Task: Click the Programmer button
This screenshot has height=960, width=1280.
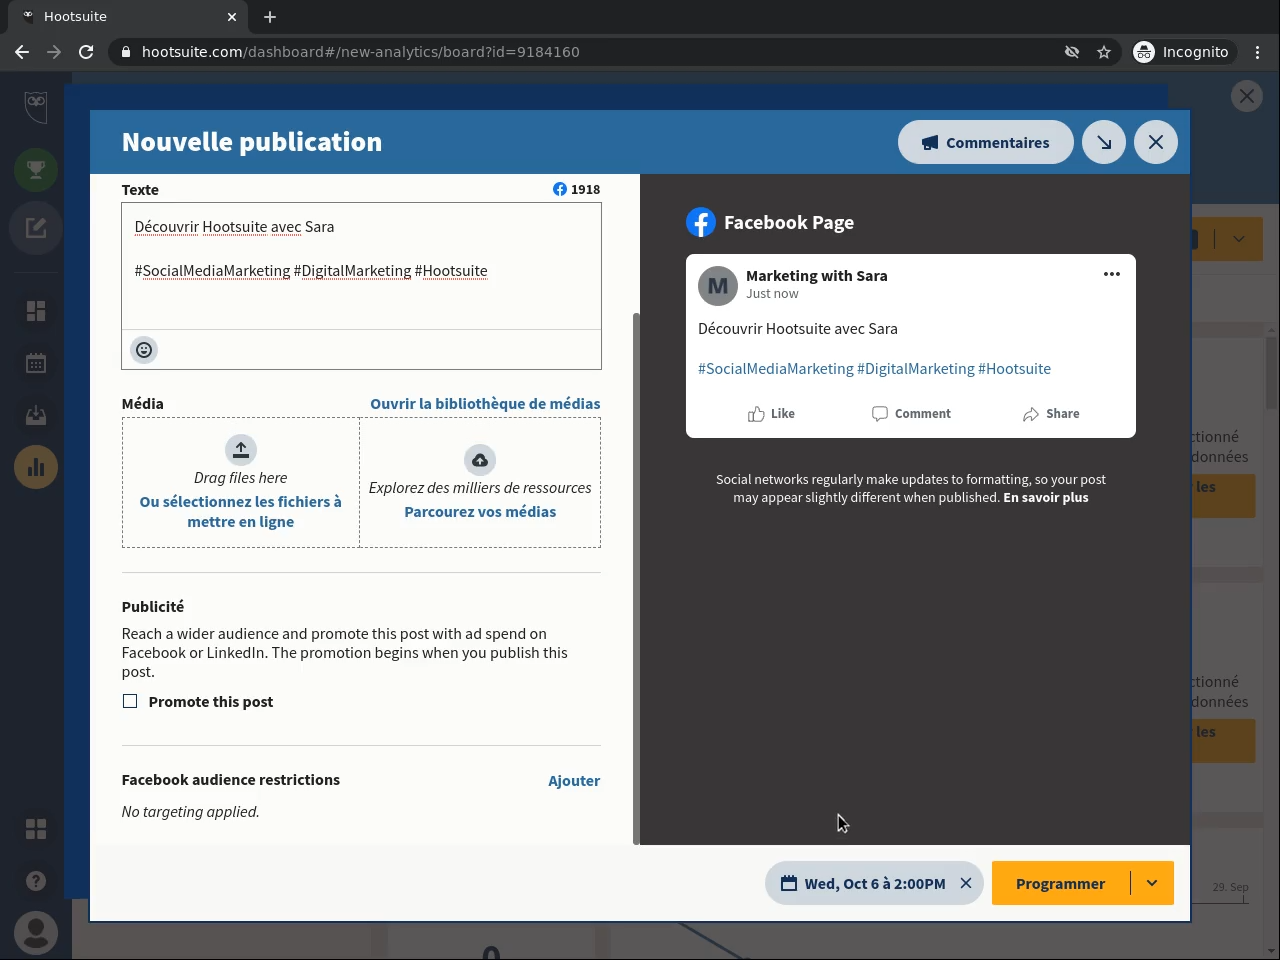Action: pyautogui.click(x=1060, y=884)
